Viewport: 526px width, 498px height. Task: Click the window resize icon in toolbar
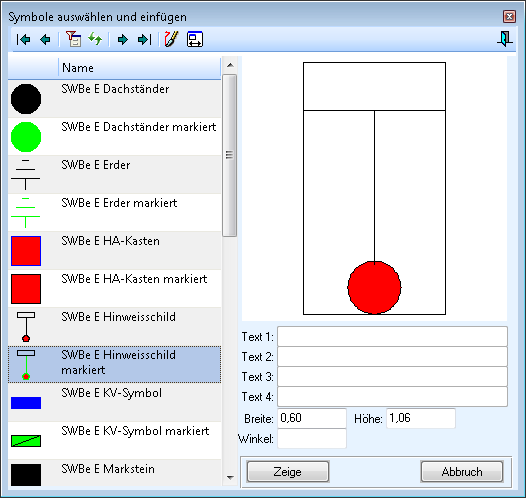pos(195,39)
